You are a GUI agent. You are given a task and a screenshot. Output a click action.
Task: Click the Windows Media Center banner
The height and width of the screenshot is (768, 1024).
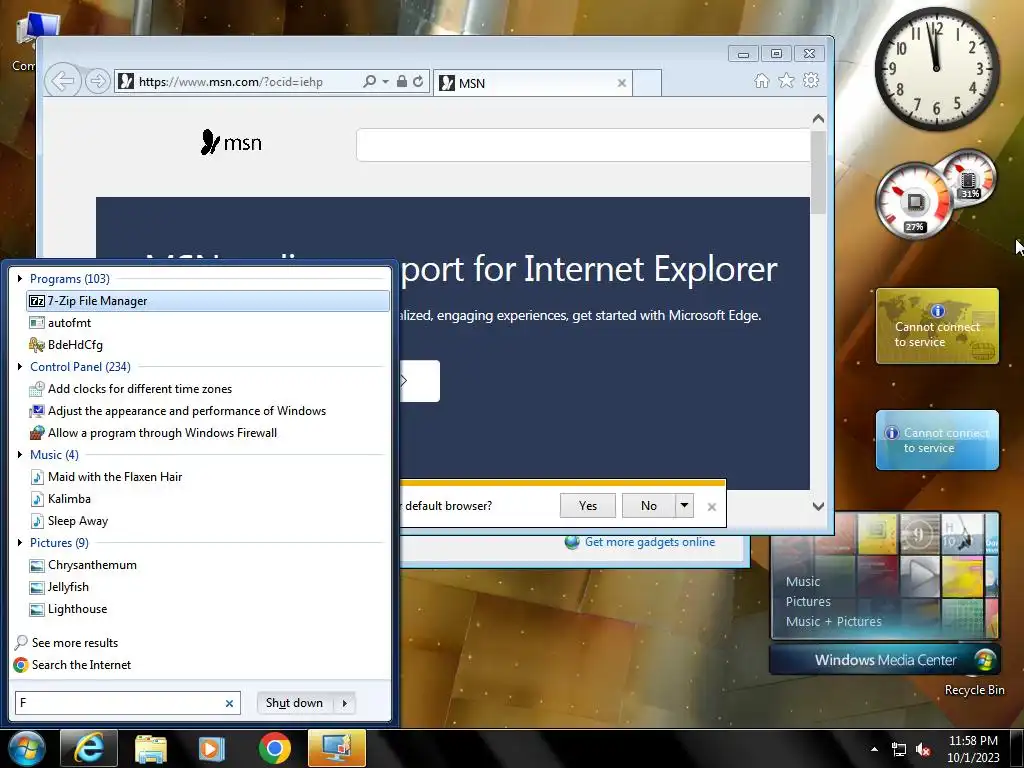[x=885, y=660]
